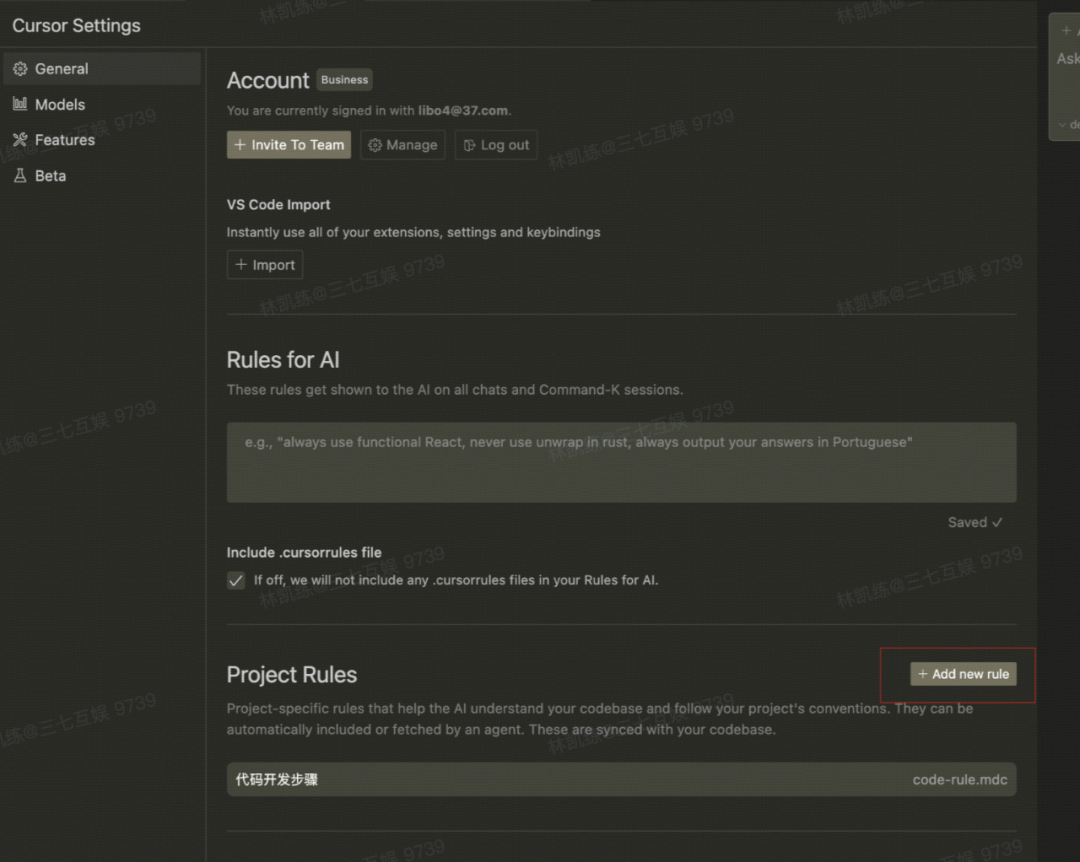1080x862 pixels.
Task: Open the 代码开发步骤 project rule
Action: coord(621,779)
